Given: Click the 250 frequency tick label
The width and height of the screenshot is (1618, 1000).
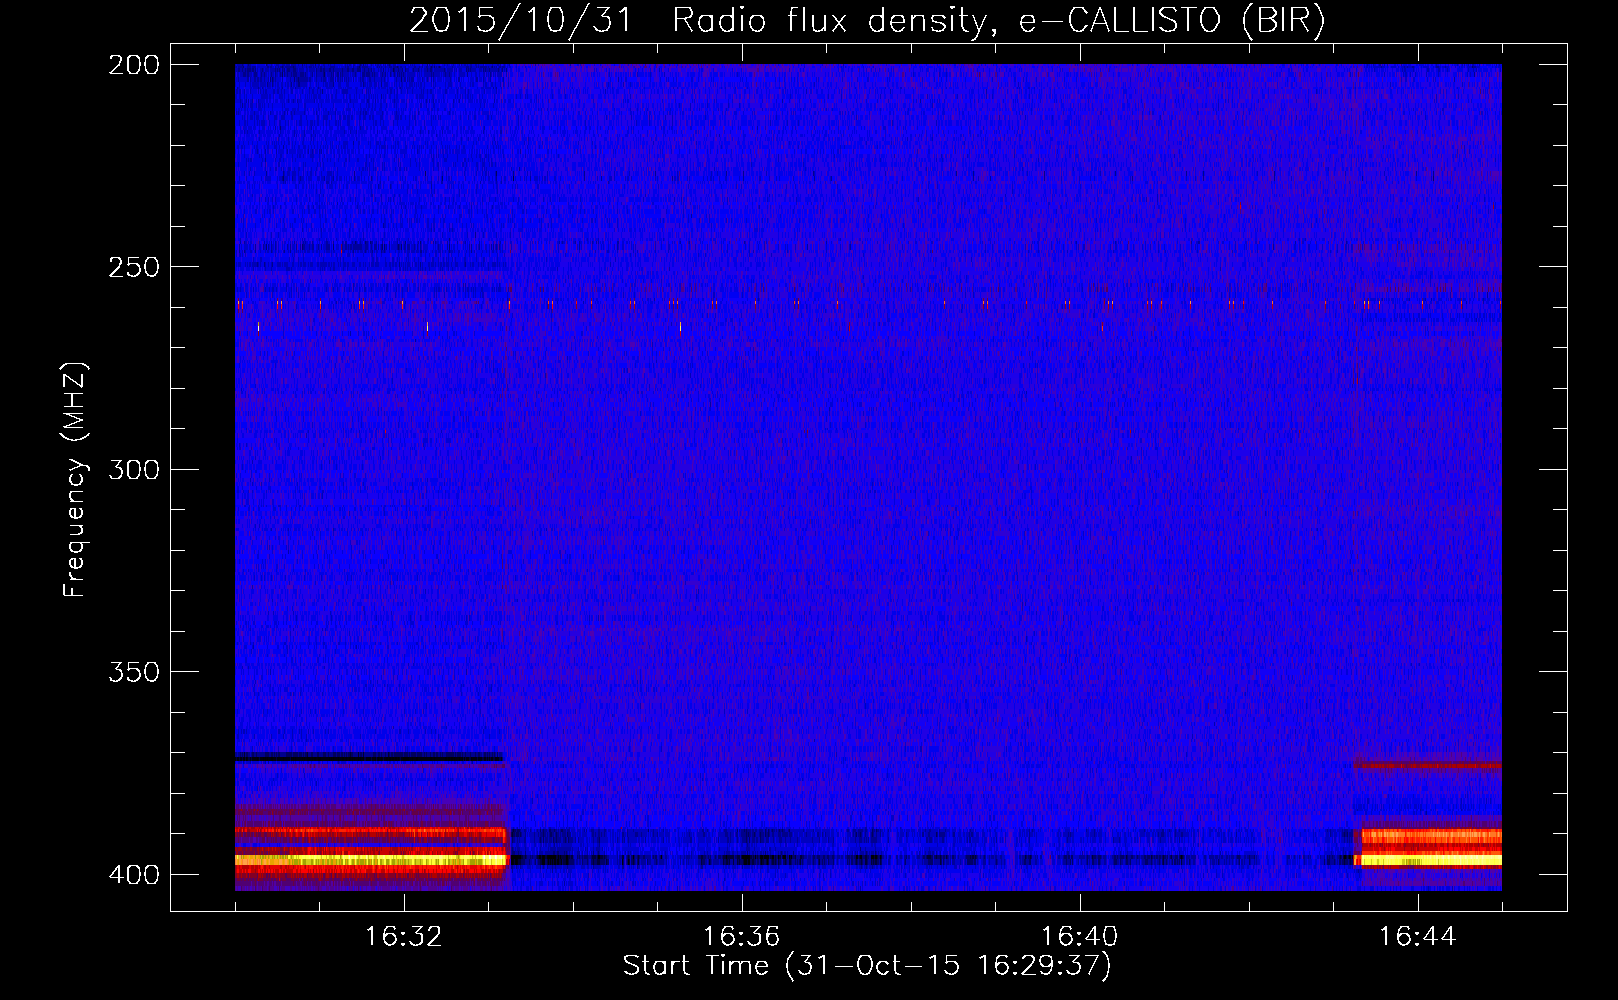Looking at the screenshot, I should click(134, 267).
